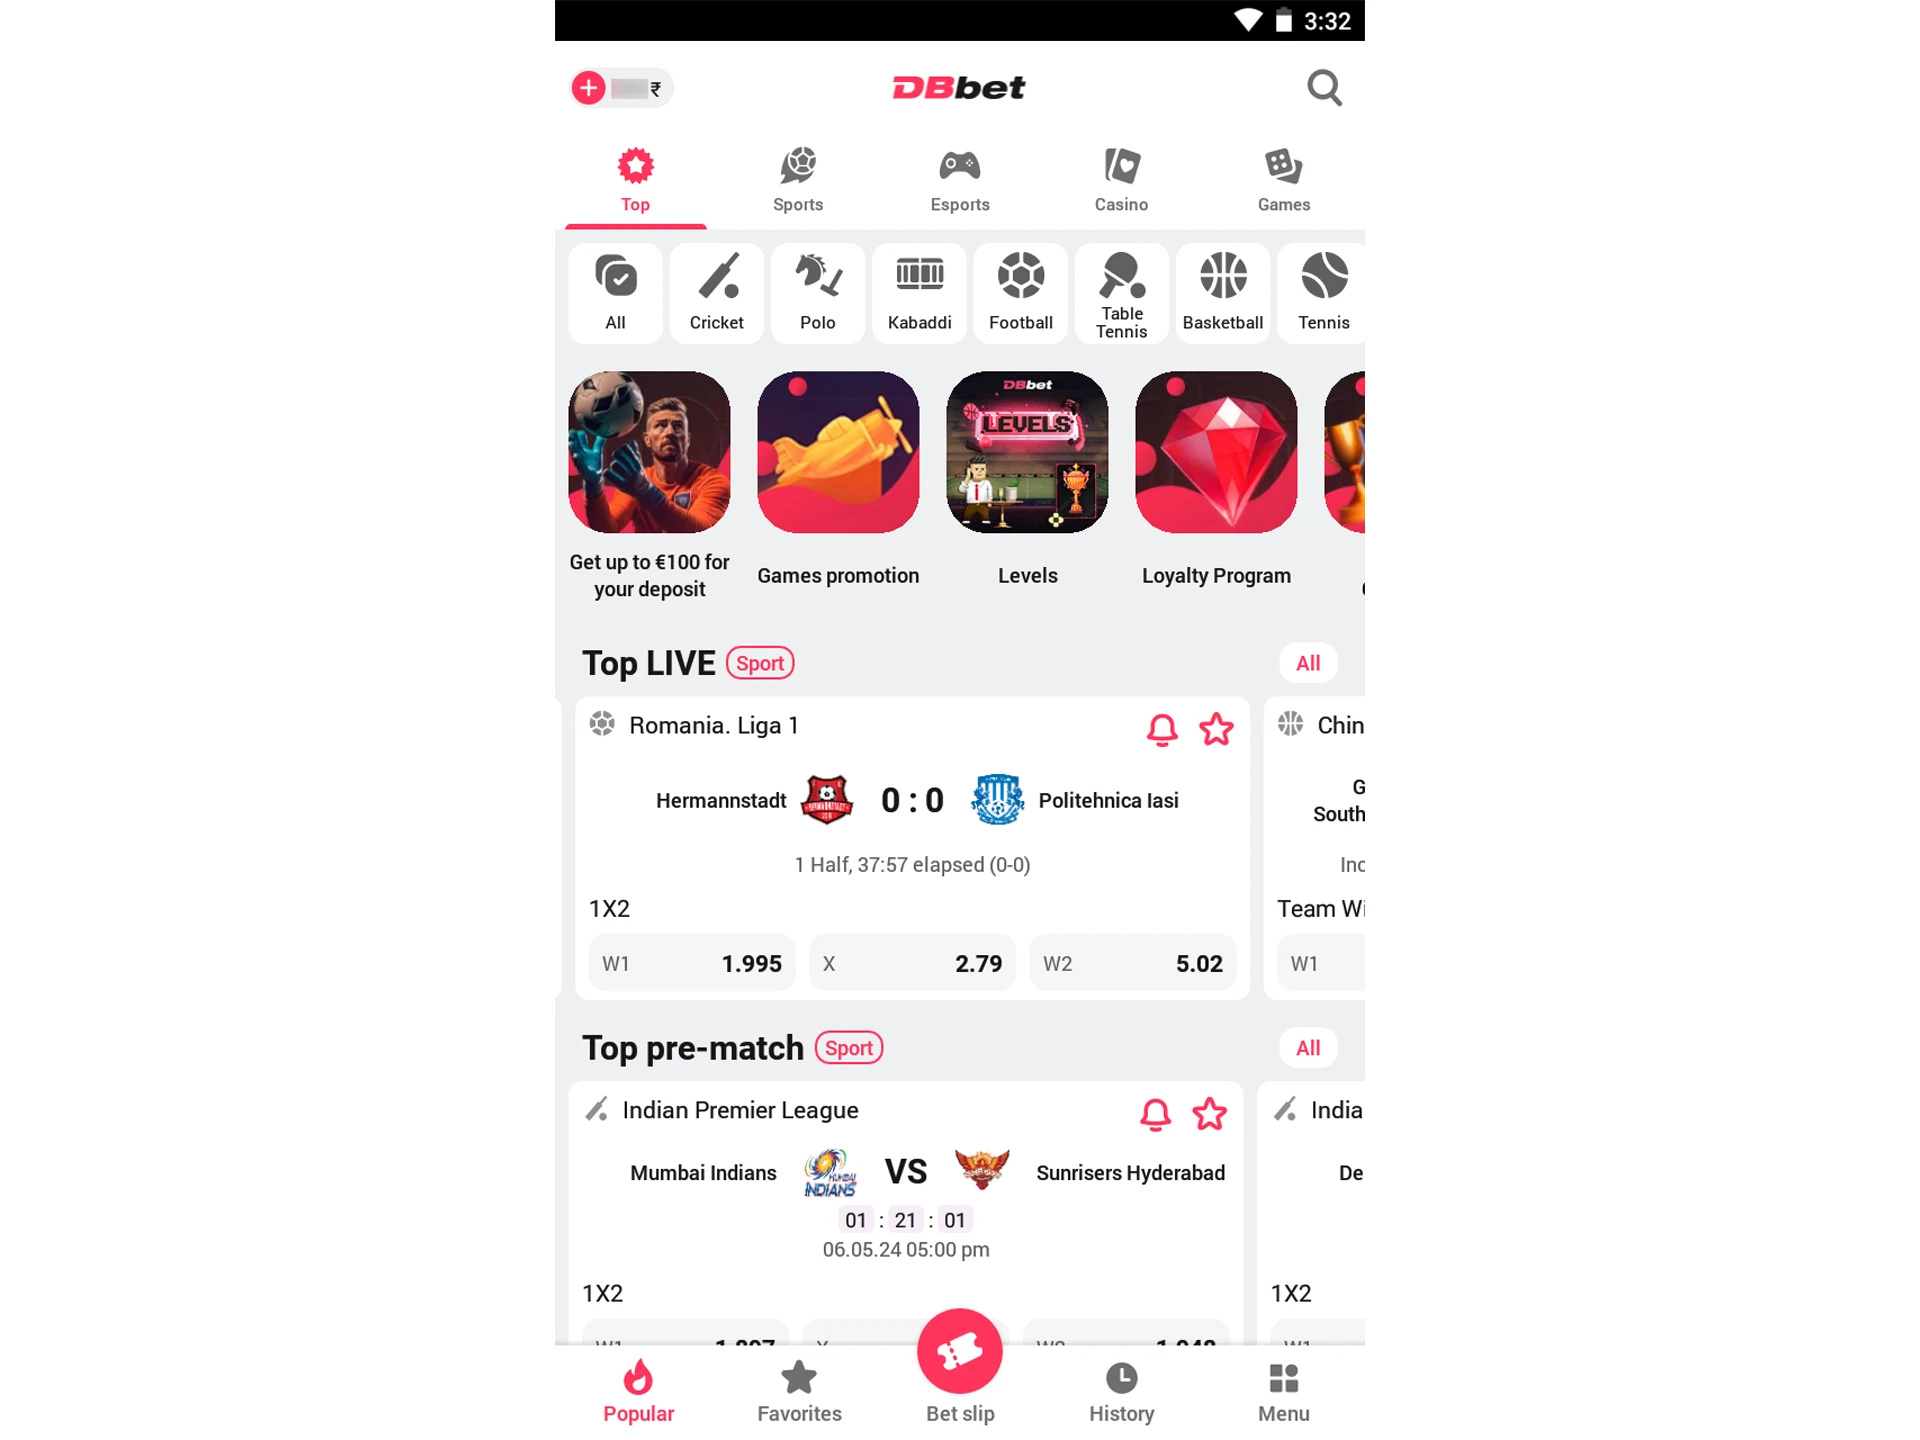
Task: Toggle the bell alert for Romania Liga 1
Action: 1163,729
